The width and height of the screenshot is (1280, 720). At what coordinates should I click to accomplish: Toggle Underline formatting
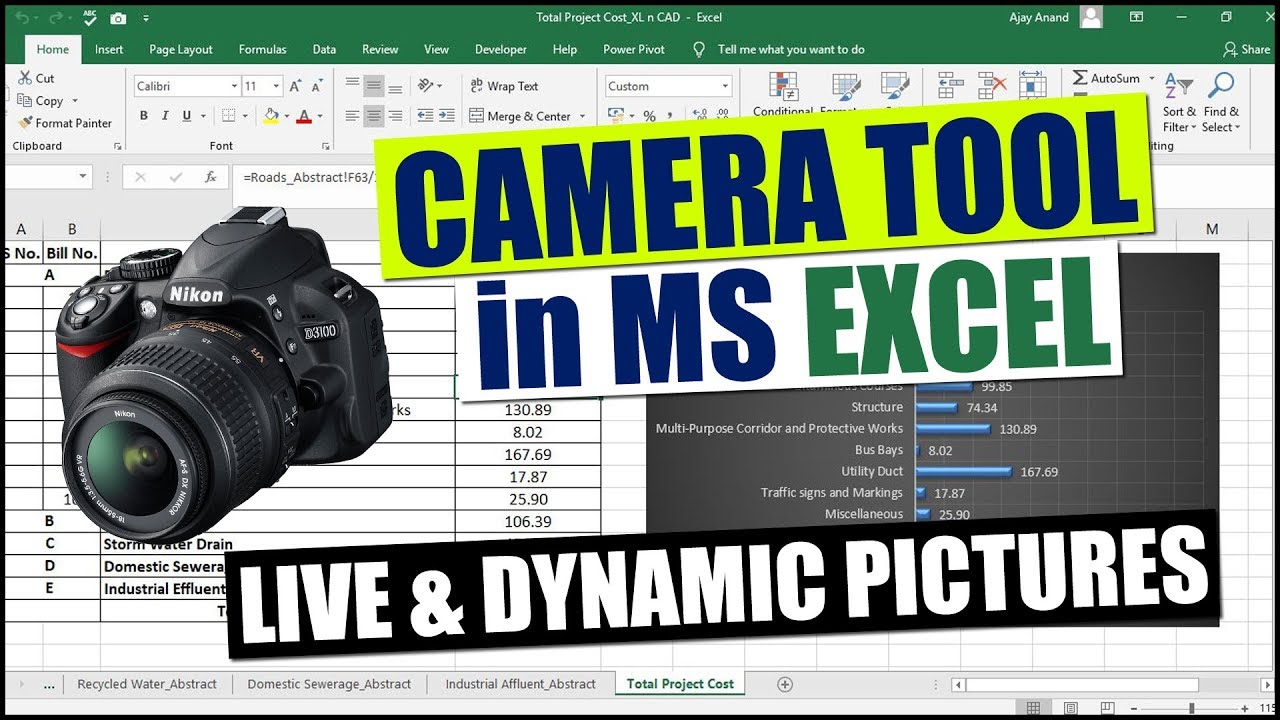click(187, 116)
